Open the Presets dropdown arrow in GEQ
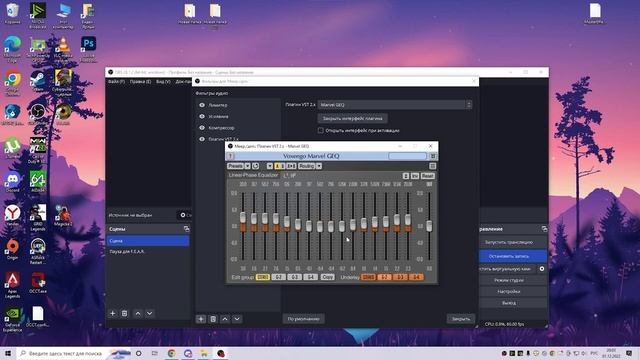640x360 pixels. pyautogui.click(x=247, y=166)
